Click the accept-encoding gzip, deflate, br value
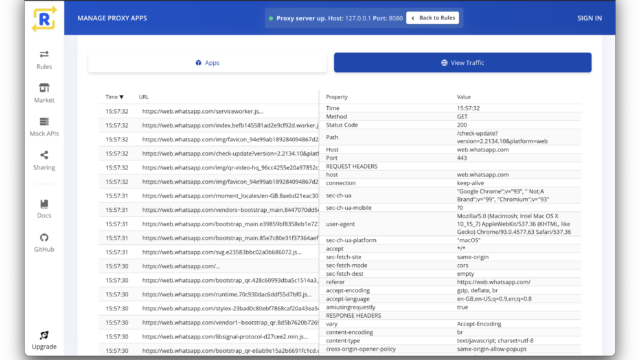640x360 pixels. pos(477,291)
